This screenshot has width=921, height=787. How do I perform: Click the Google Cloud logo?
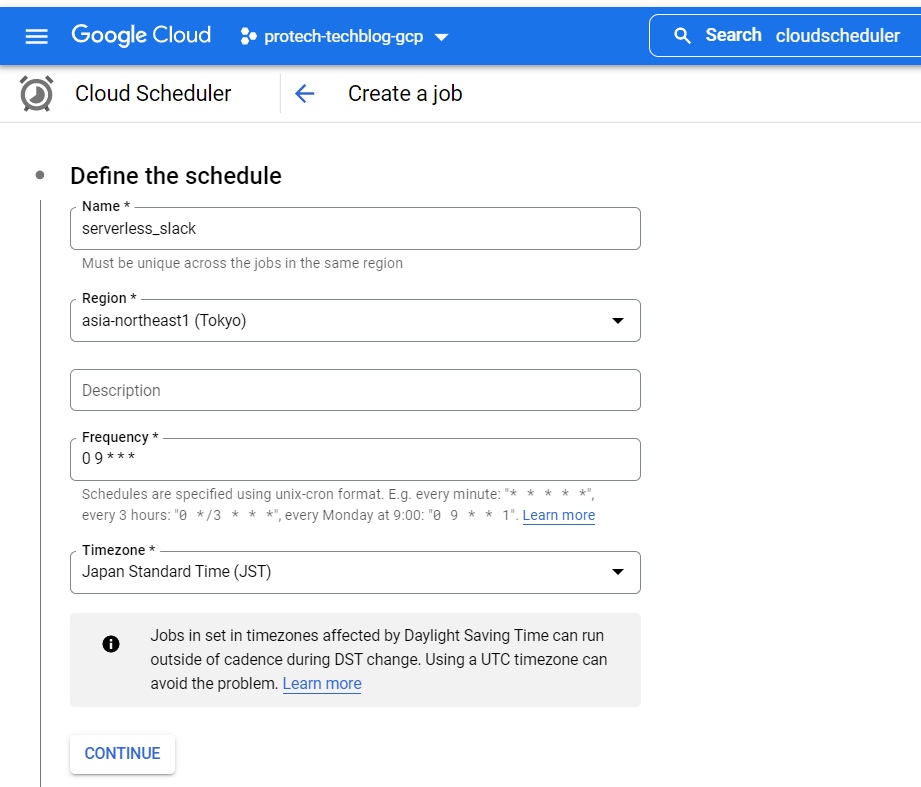tap(141, 35)
